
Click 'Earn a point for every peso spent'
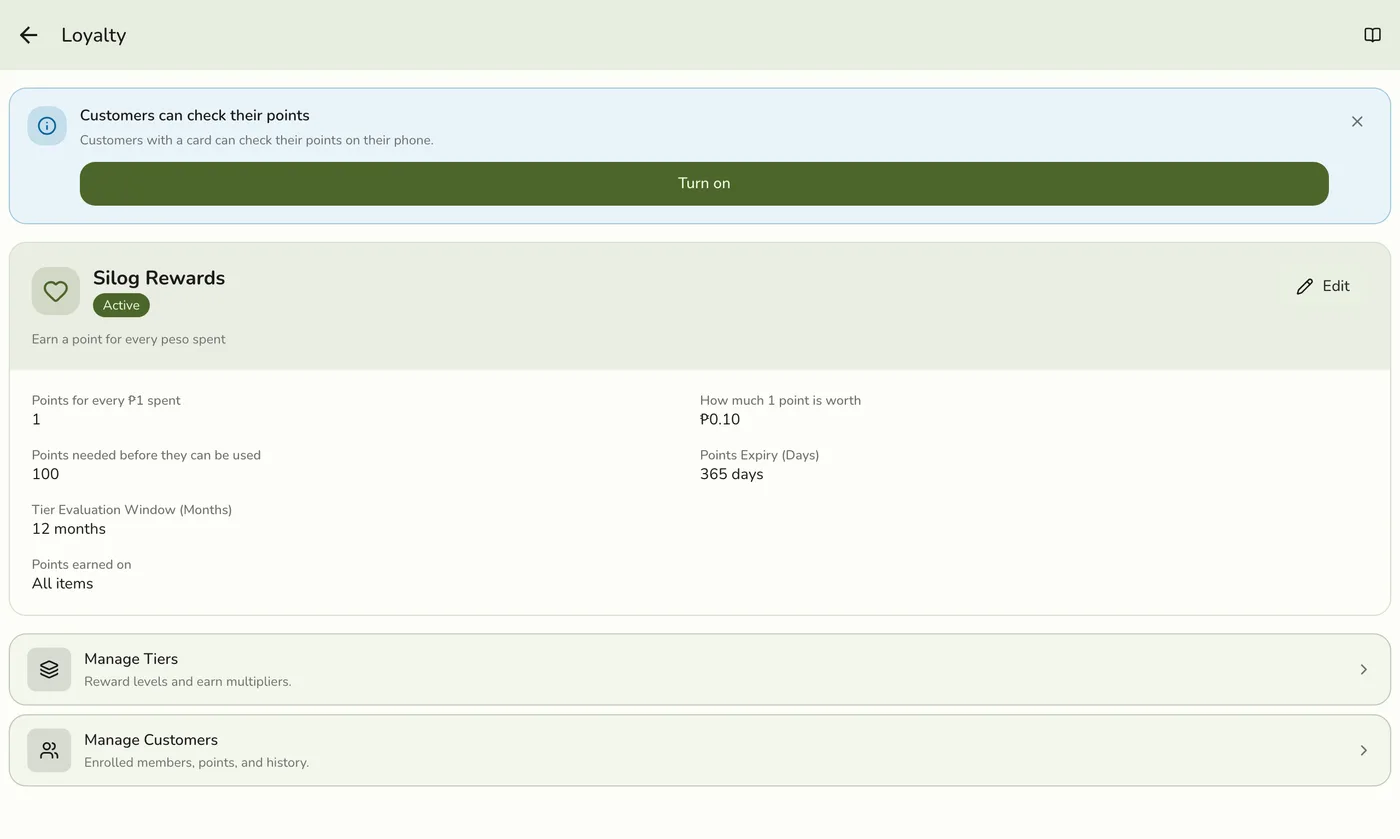[129, 339]
